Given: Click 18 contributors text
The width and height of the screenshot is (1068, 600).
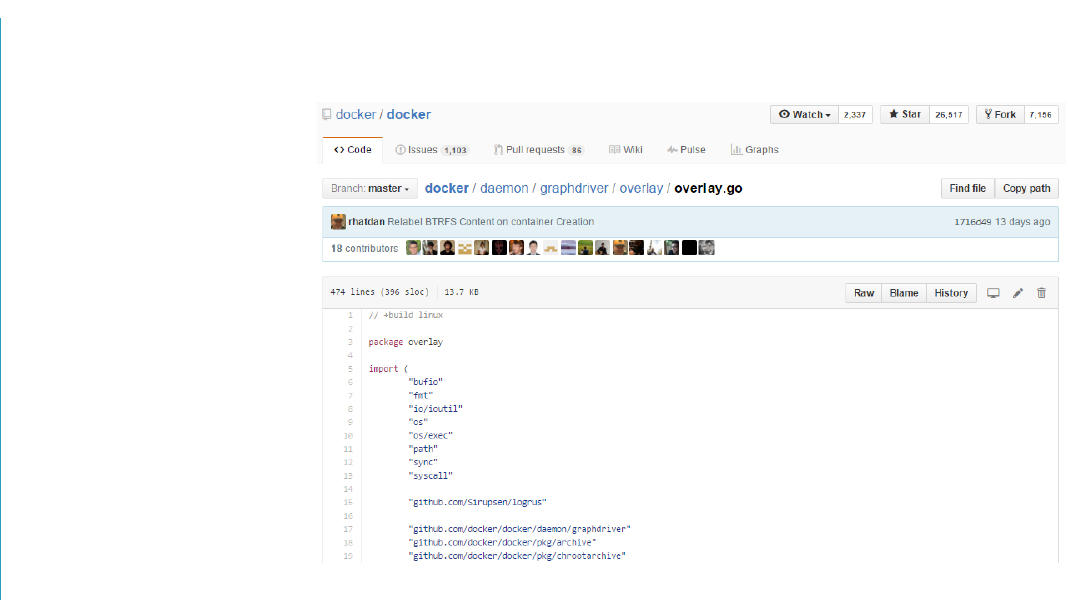Looking at the screenshot, I should 364,249.
